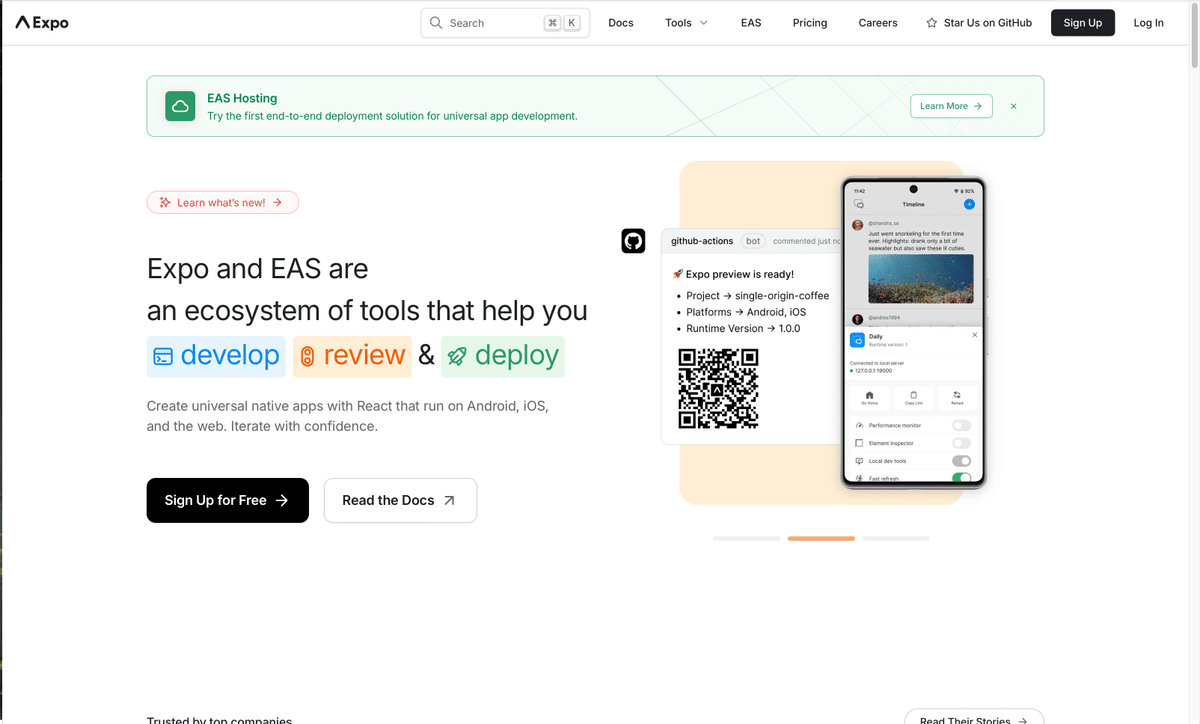Click Star Us on GitHub
1200x724 pixels.
point(978,23)
